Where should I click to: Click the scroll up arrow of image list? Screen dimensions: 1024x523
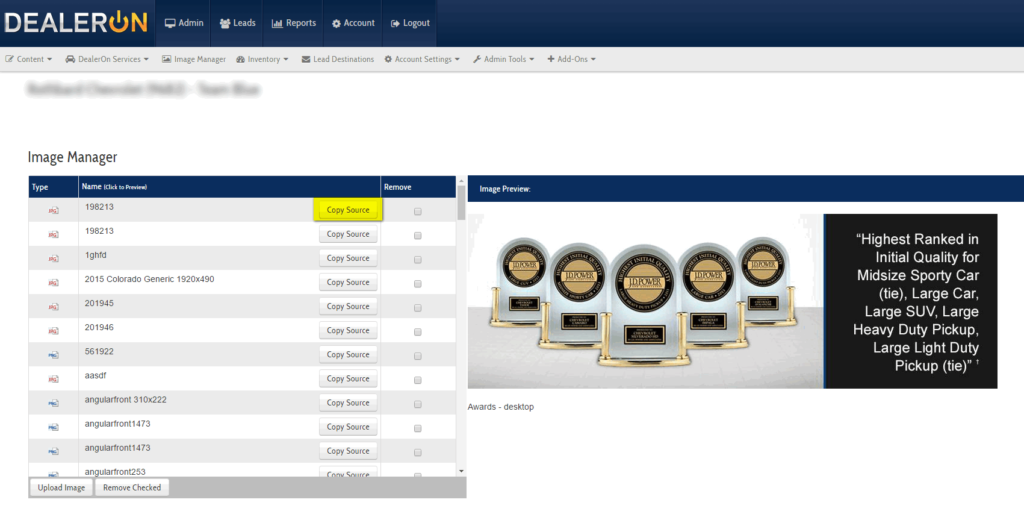pyautogui.click(x=461, y=180)
